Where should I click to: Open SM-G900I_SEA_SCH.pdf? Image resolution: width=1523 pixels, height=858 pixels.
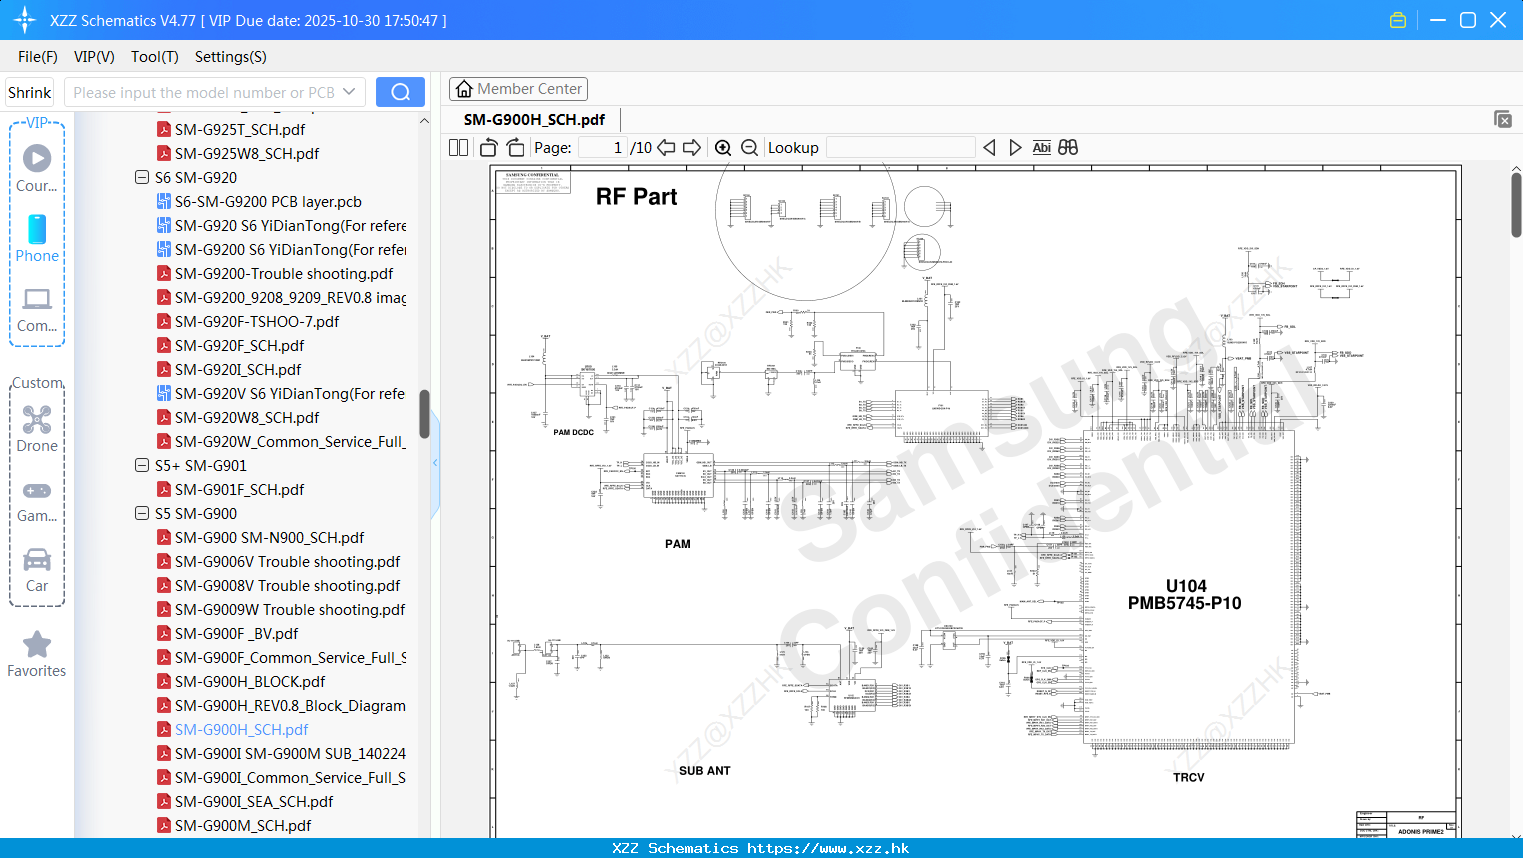pos(245,801)
